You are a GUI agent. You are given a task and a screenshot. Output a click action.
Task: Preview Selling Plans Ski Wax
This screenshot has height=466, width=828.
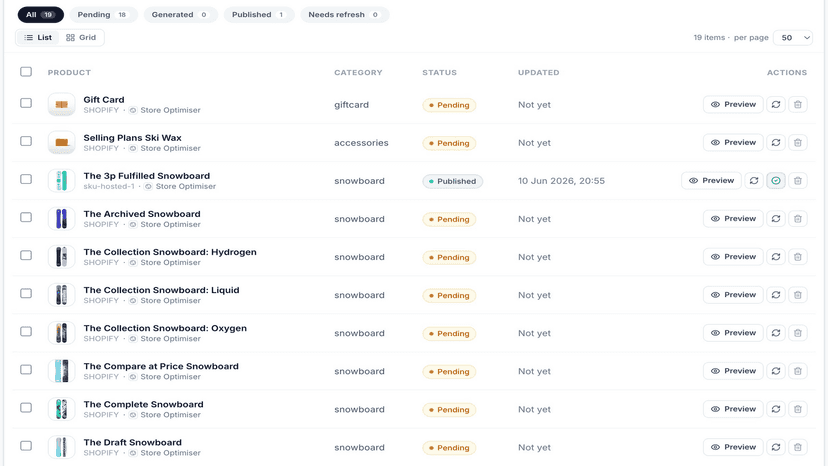click(733, 143)
